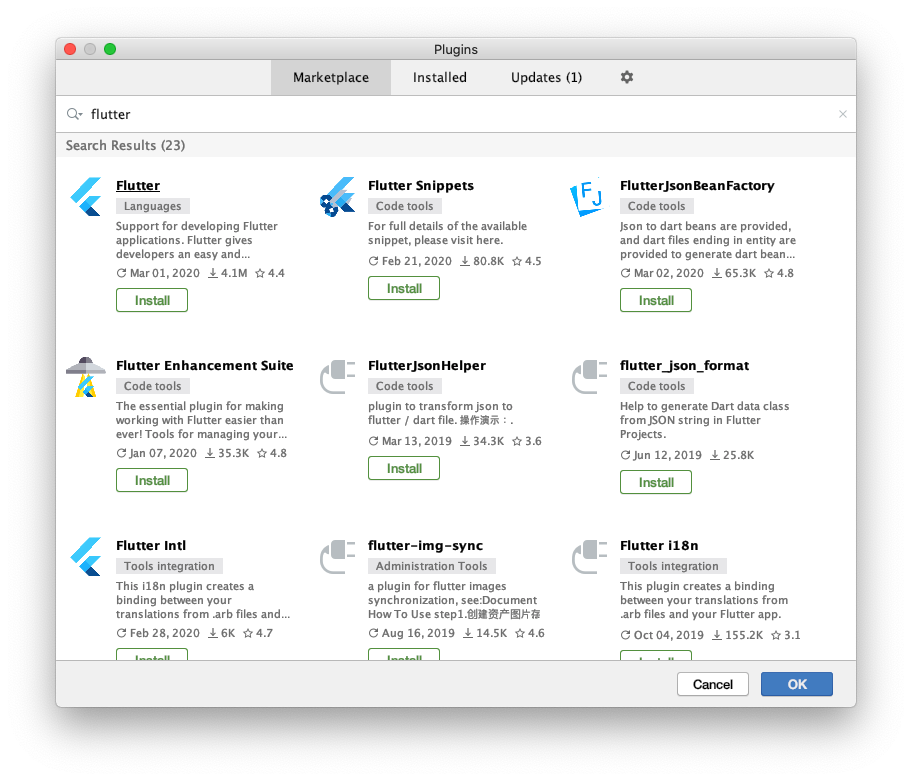This screenshot has height=781, width=912.
Task: Click the Languages tag under Flutter
Action: coord(152,206)
